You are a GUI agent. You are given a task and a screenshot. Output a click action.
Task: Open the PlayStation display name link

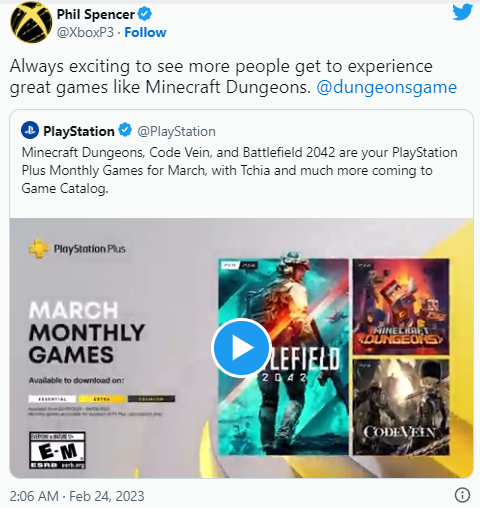click(79, 131)
